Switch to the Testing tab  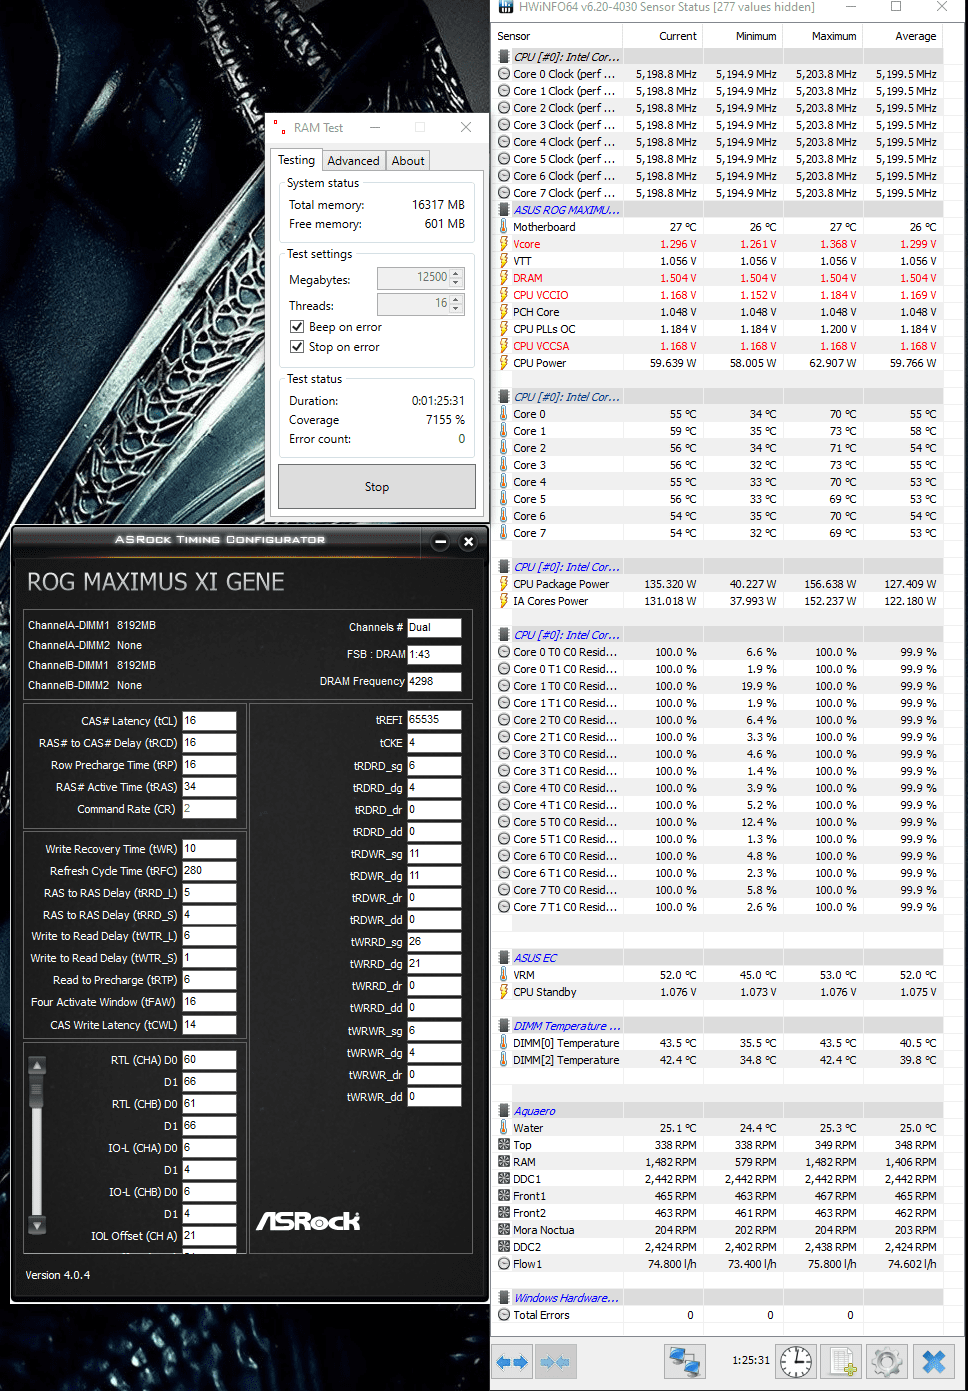[296, 160]
